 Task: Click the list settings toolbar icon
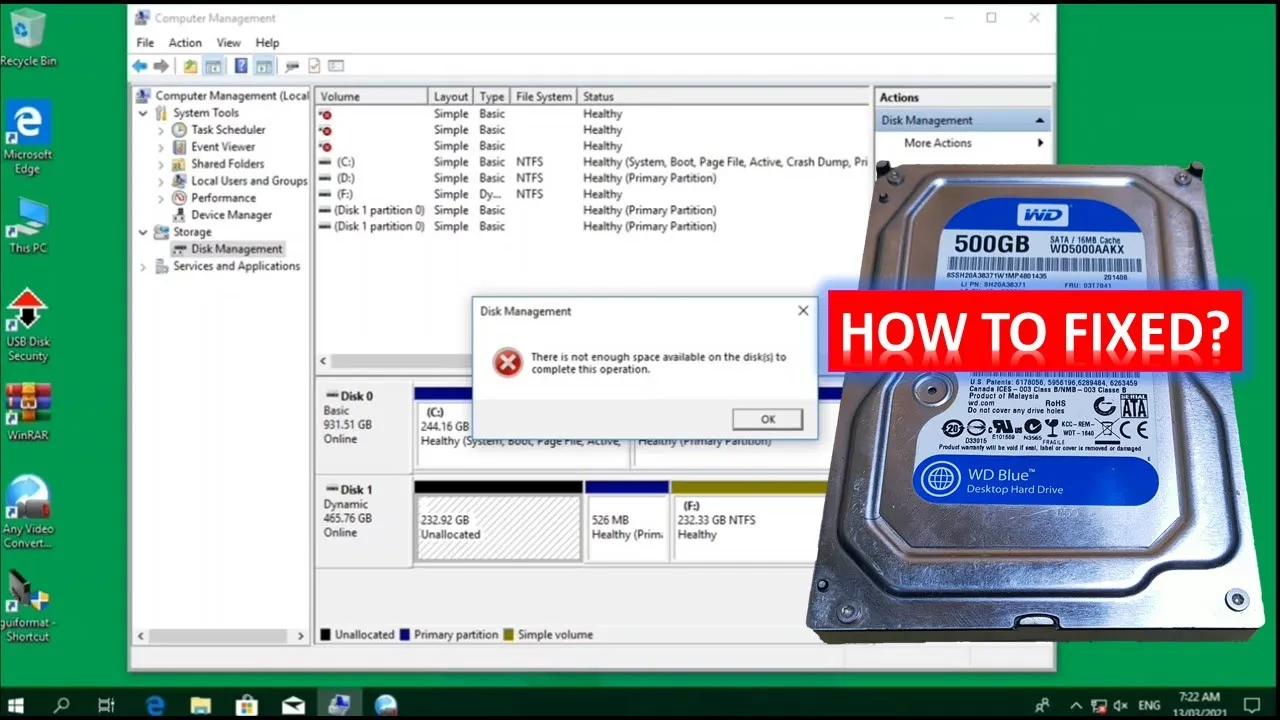pyautogui.click(x=336, y=66)
